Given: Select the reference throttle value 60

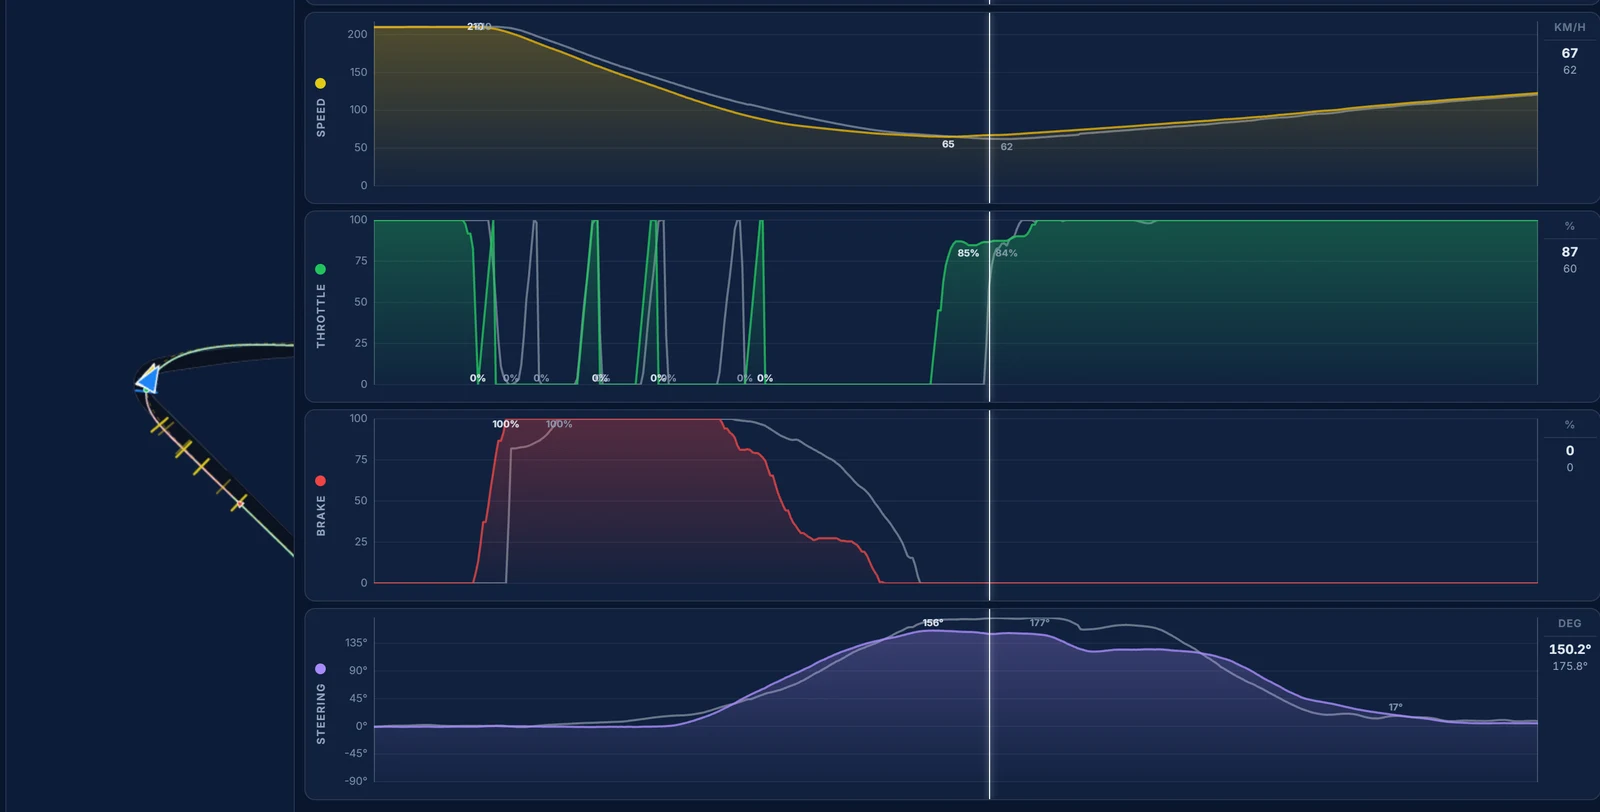Looking at the screenshot, I should point(1569,269).
